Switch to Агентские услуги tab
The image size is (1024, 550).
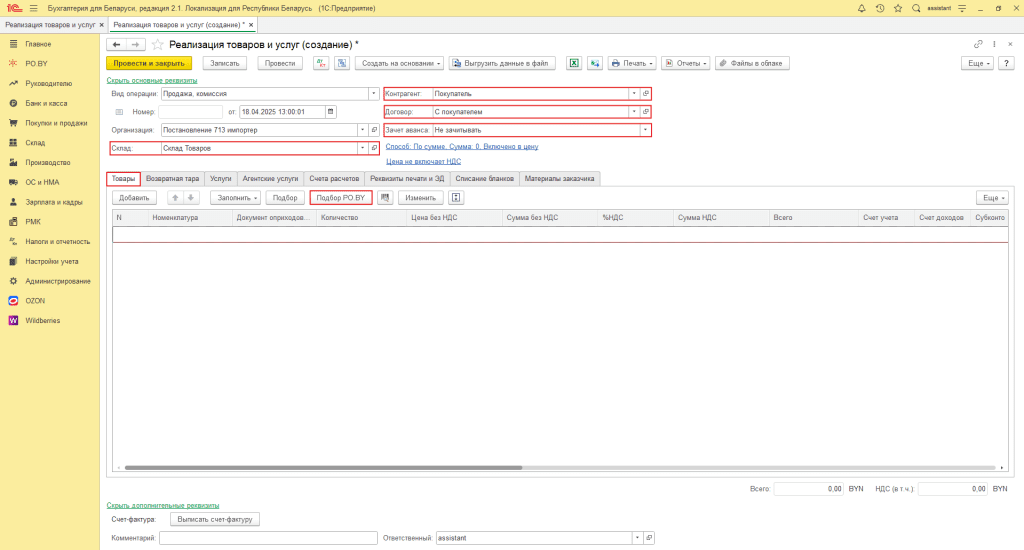click(x=270, y=178)
